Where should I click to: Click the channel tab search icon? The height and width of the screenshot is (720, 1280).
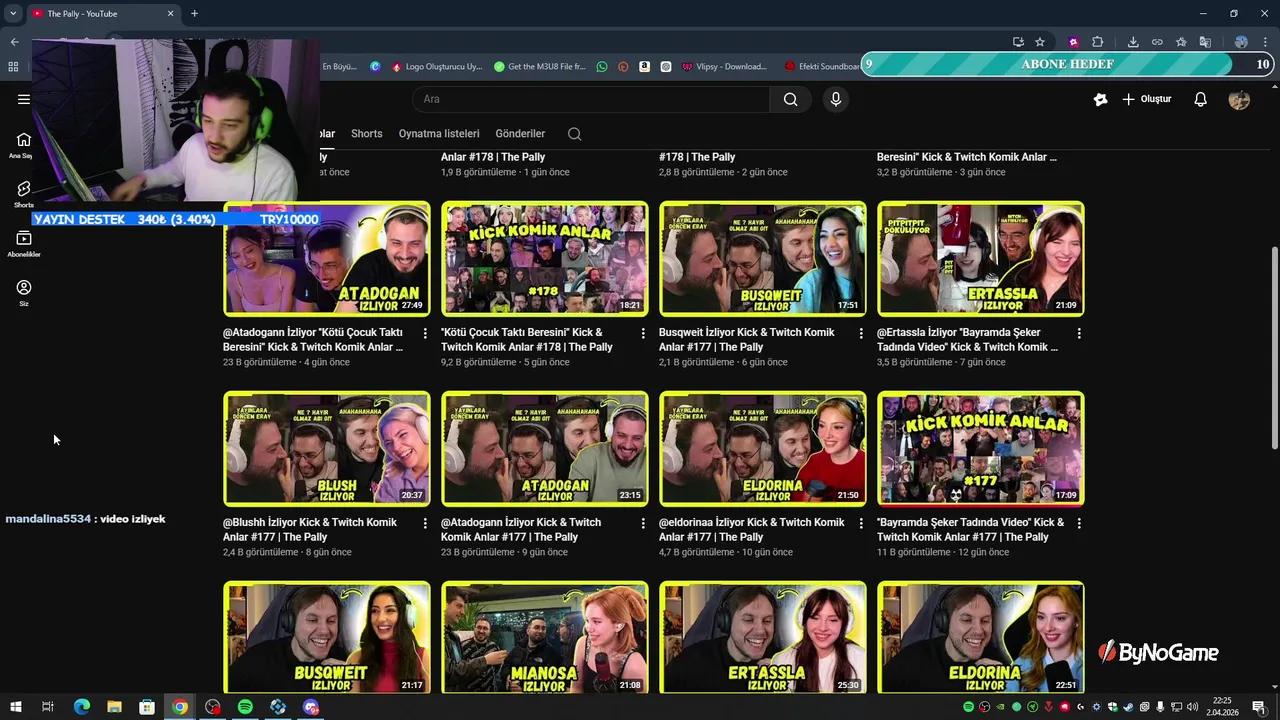coord(574,134)
